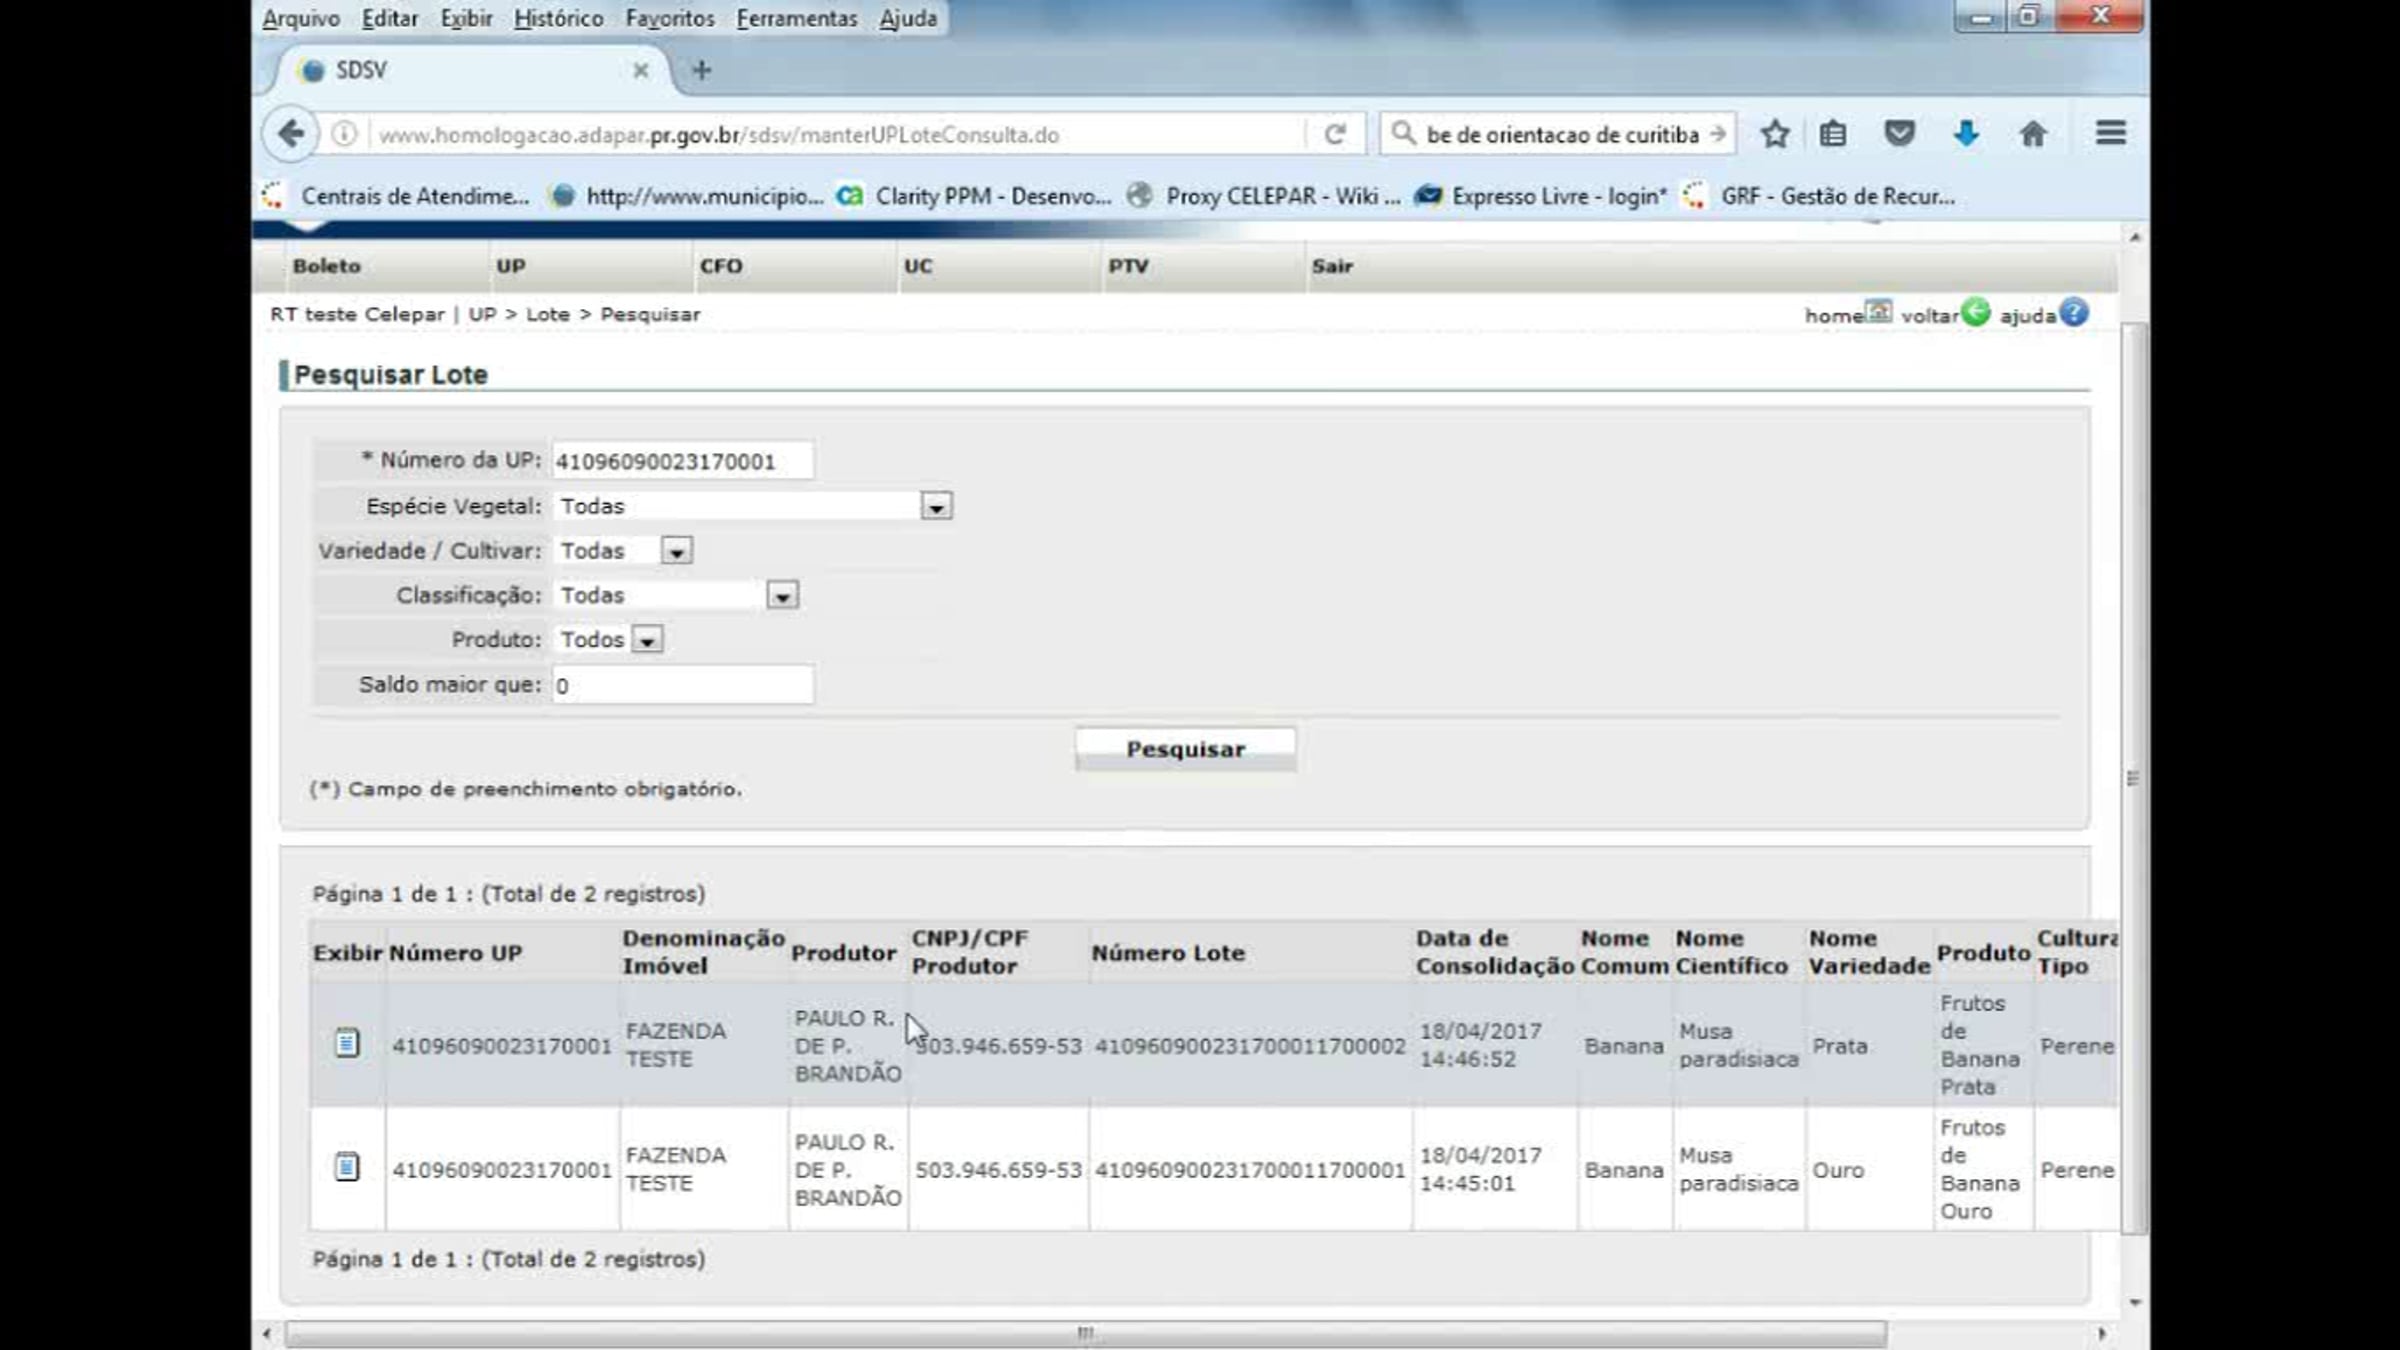Viewport: 2400px width, 1350px height.
Task: Expand the Produto dropdown
Action: (647, 640)
